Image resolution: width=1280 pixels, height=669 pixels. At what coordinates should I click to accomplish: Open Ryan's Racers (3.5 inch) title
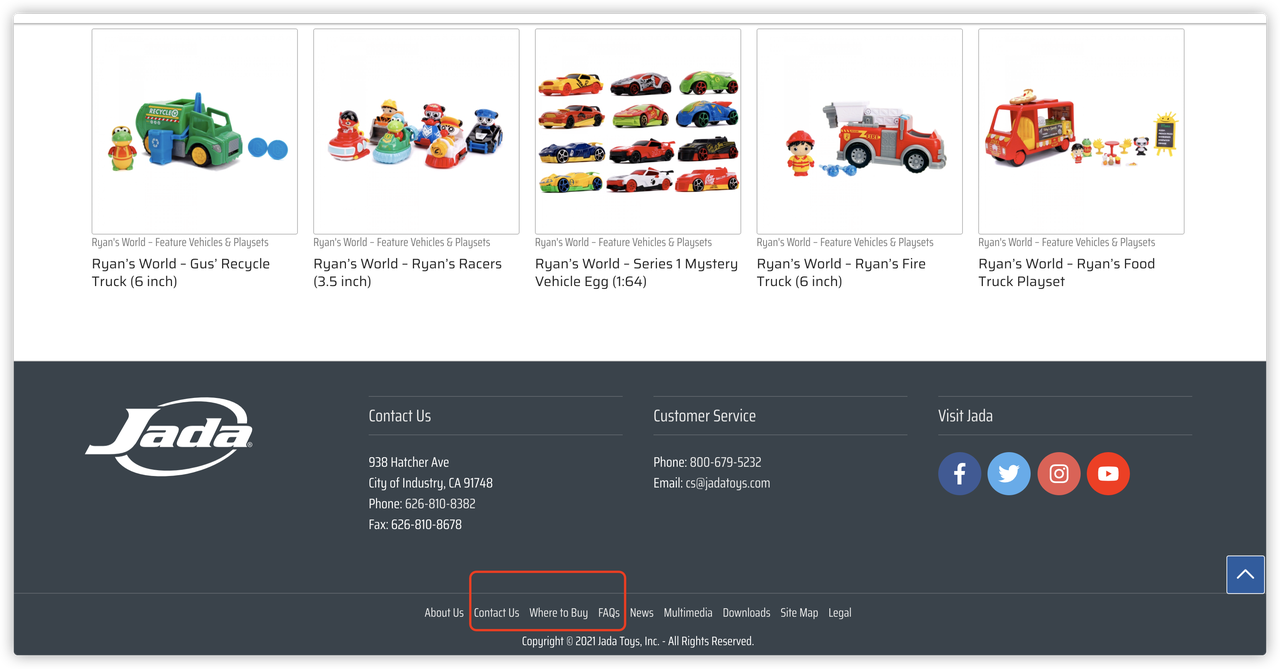tap(407, 273)
